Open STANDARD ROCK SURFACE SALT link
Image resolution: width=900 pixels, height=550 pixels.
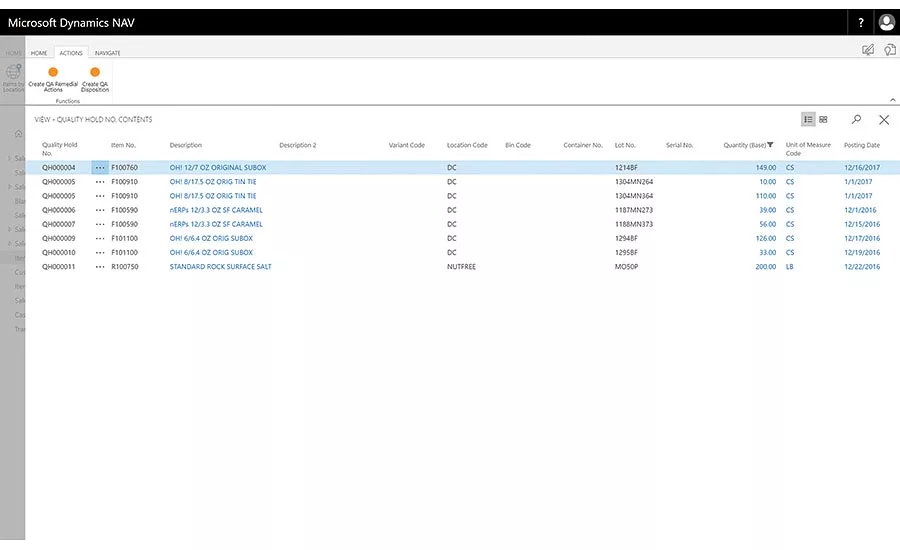pyautogui.click(x=220, y=267)
